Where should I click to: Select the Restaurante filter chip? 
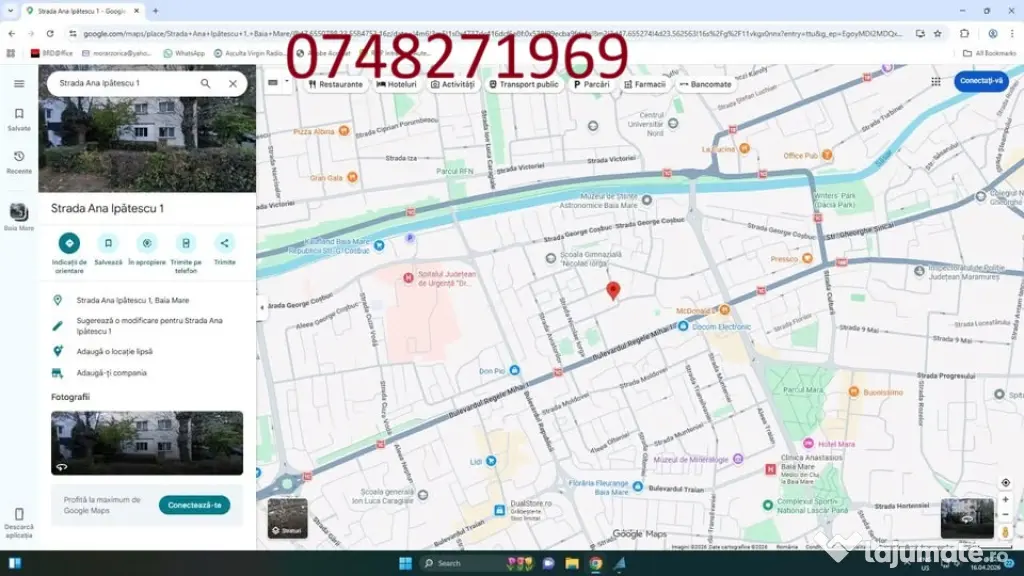pos(336,84)
